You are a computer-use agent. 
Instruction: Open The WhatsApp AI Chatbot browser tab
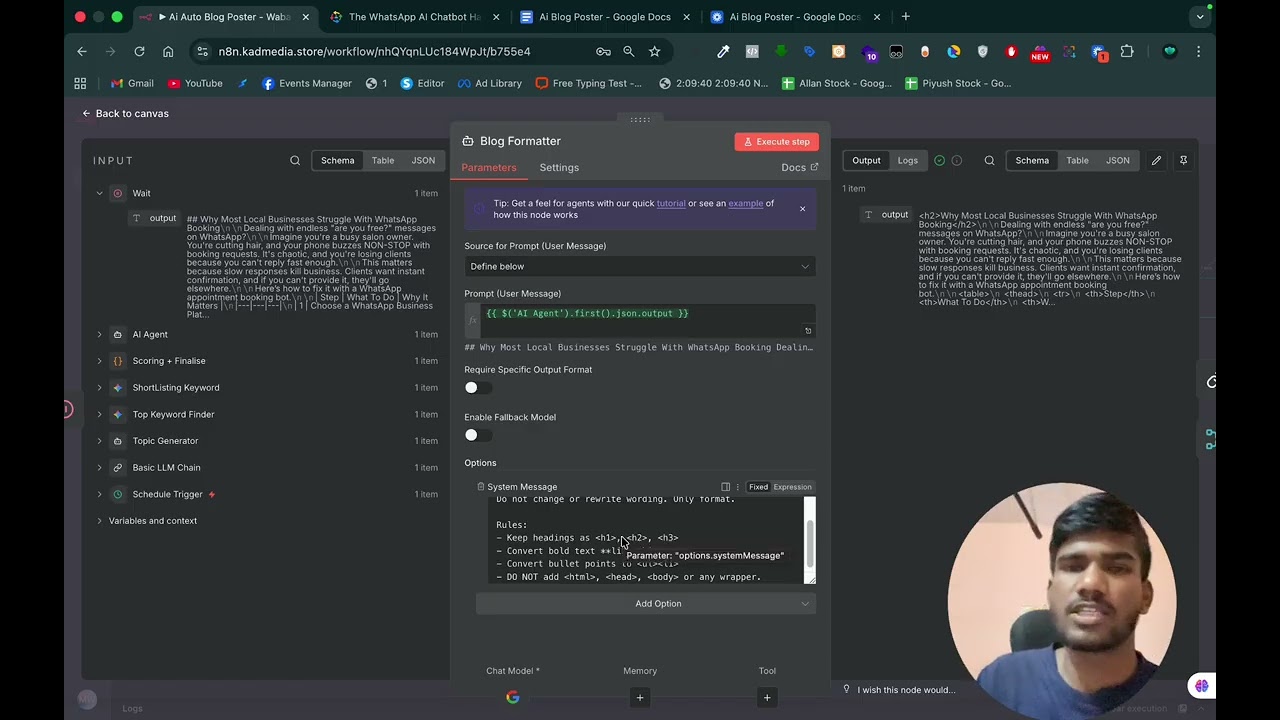pyautogui.click(x=414, y=17)
